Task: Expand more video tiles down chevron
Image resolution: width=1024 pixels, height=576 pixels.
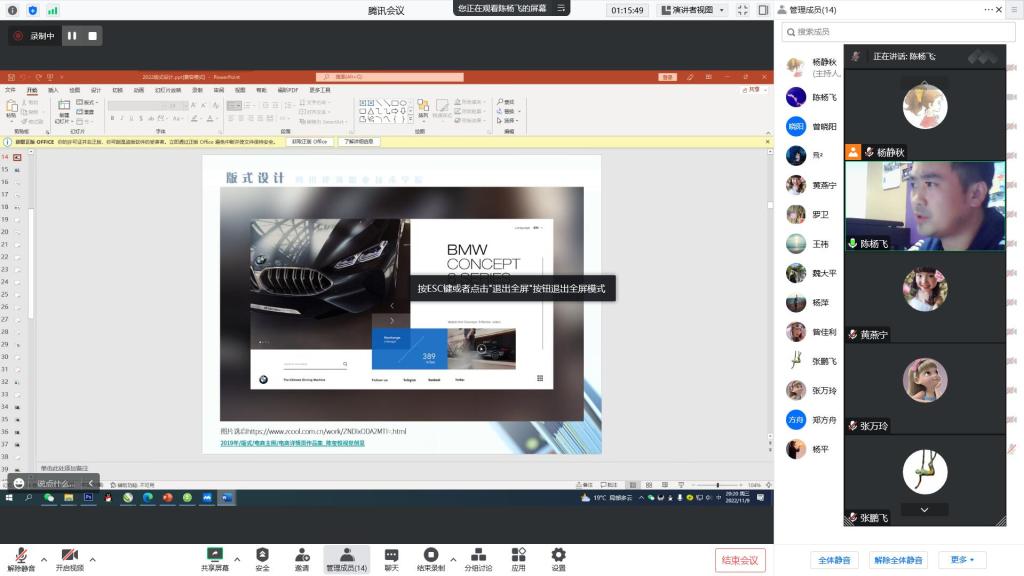Action: coord(924,509)
